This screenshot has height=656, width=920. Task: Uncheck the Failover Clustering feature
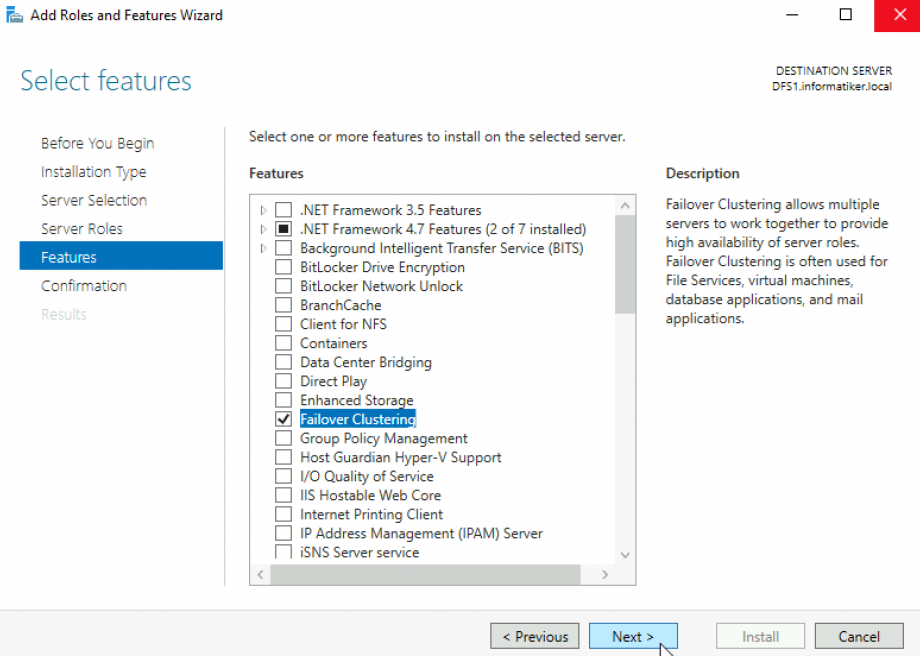click(283, 419)
